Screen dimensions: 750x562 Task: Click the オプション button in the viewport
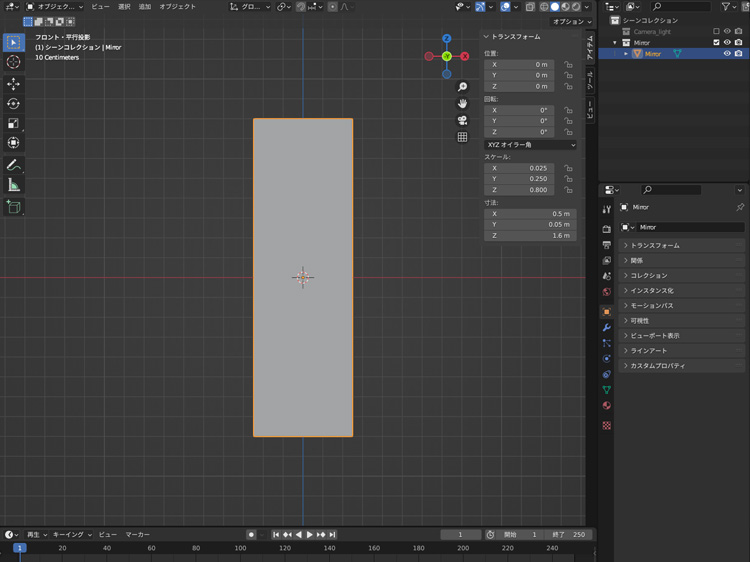(572, 21)
